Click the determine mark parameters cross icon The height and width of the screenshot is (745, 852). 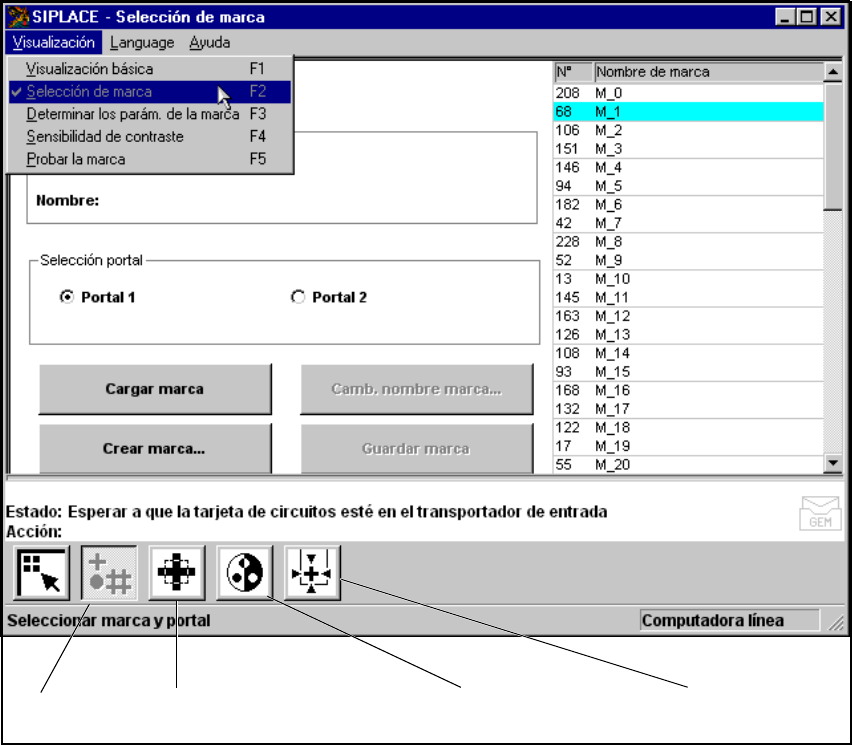tap(177, 573)
